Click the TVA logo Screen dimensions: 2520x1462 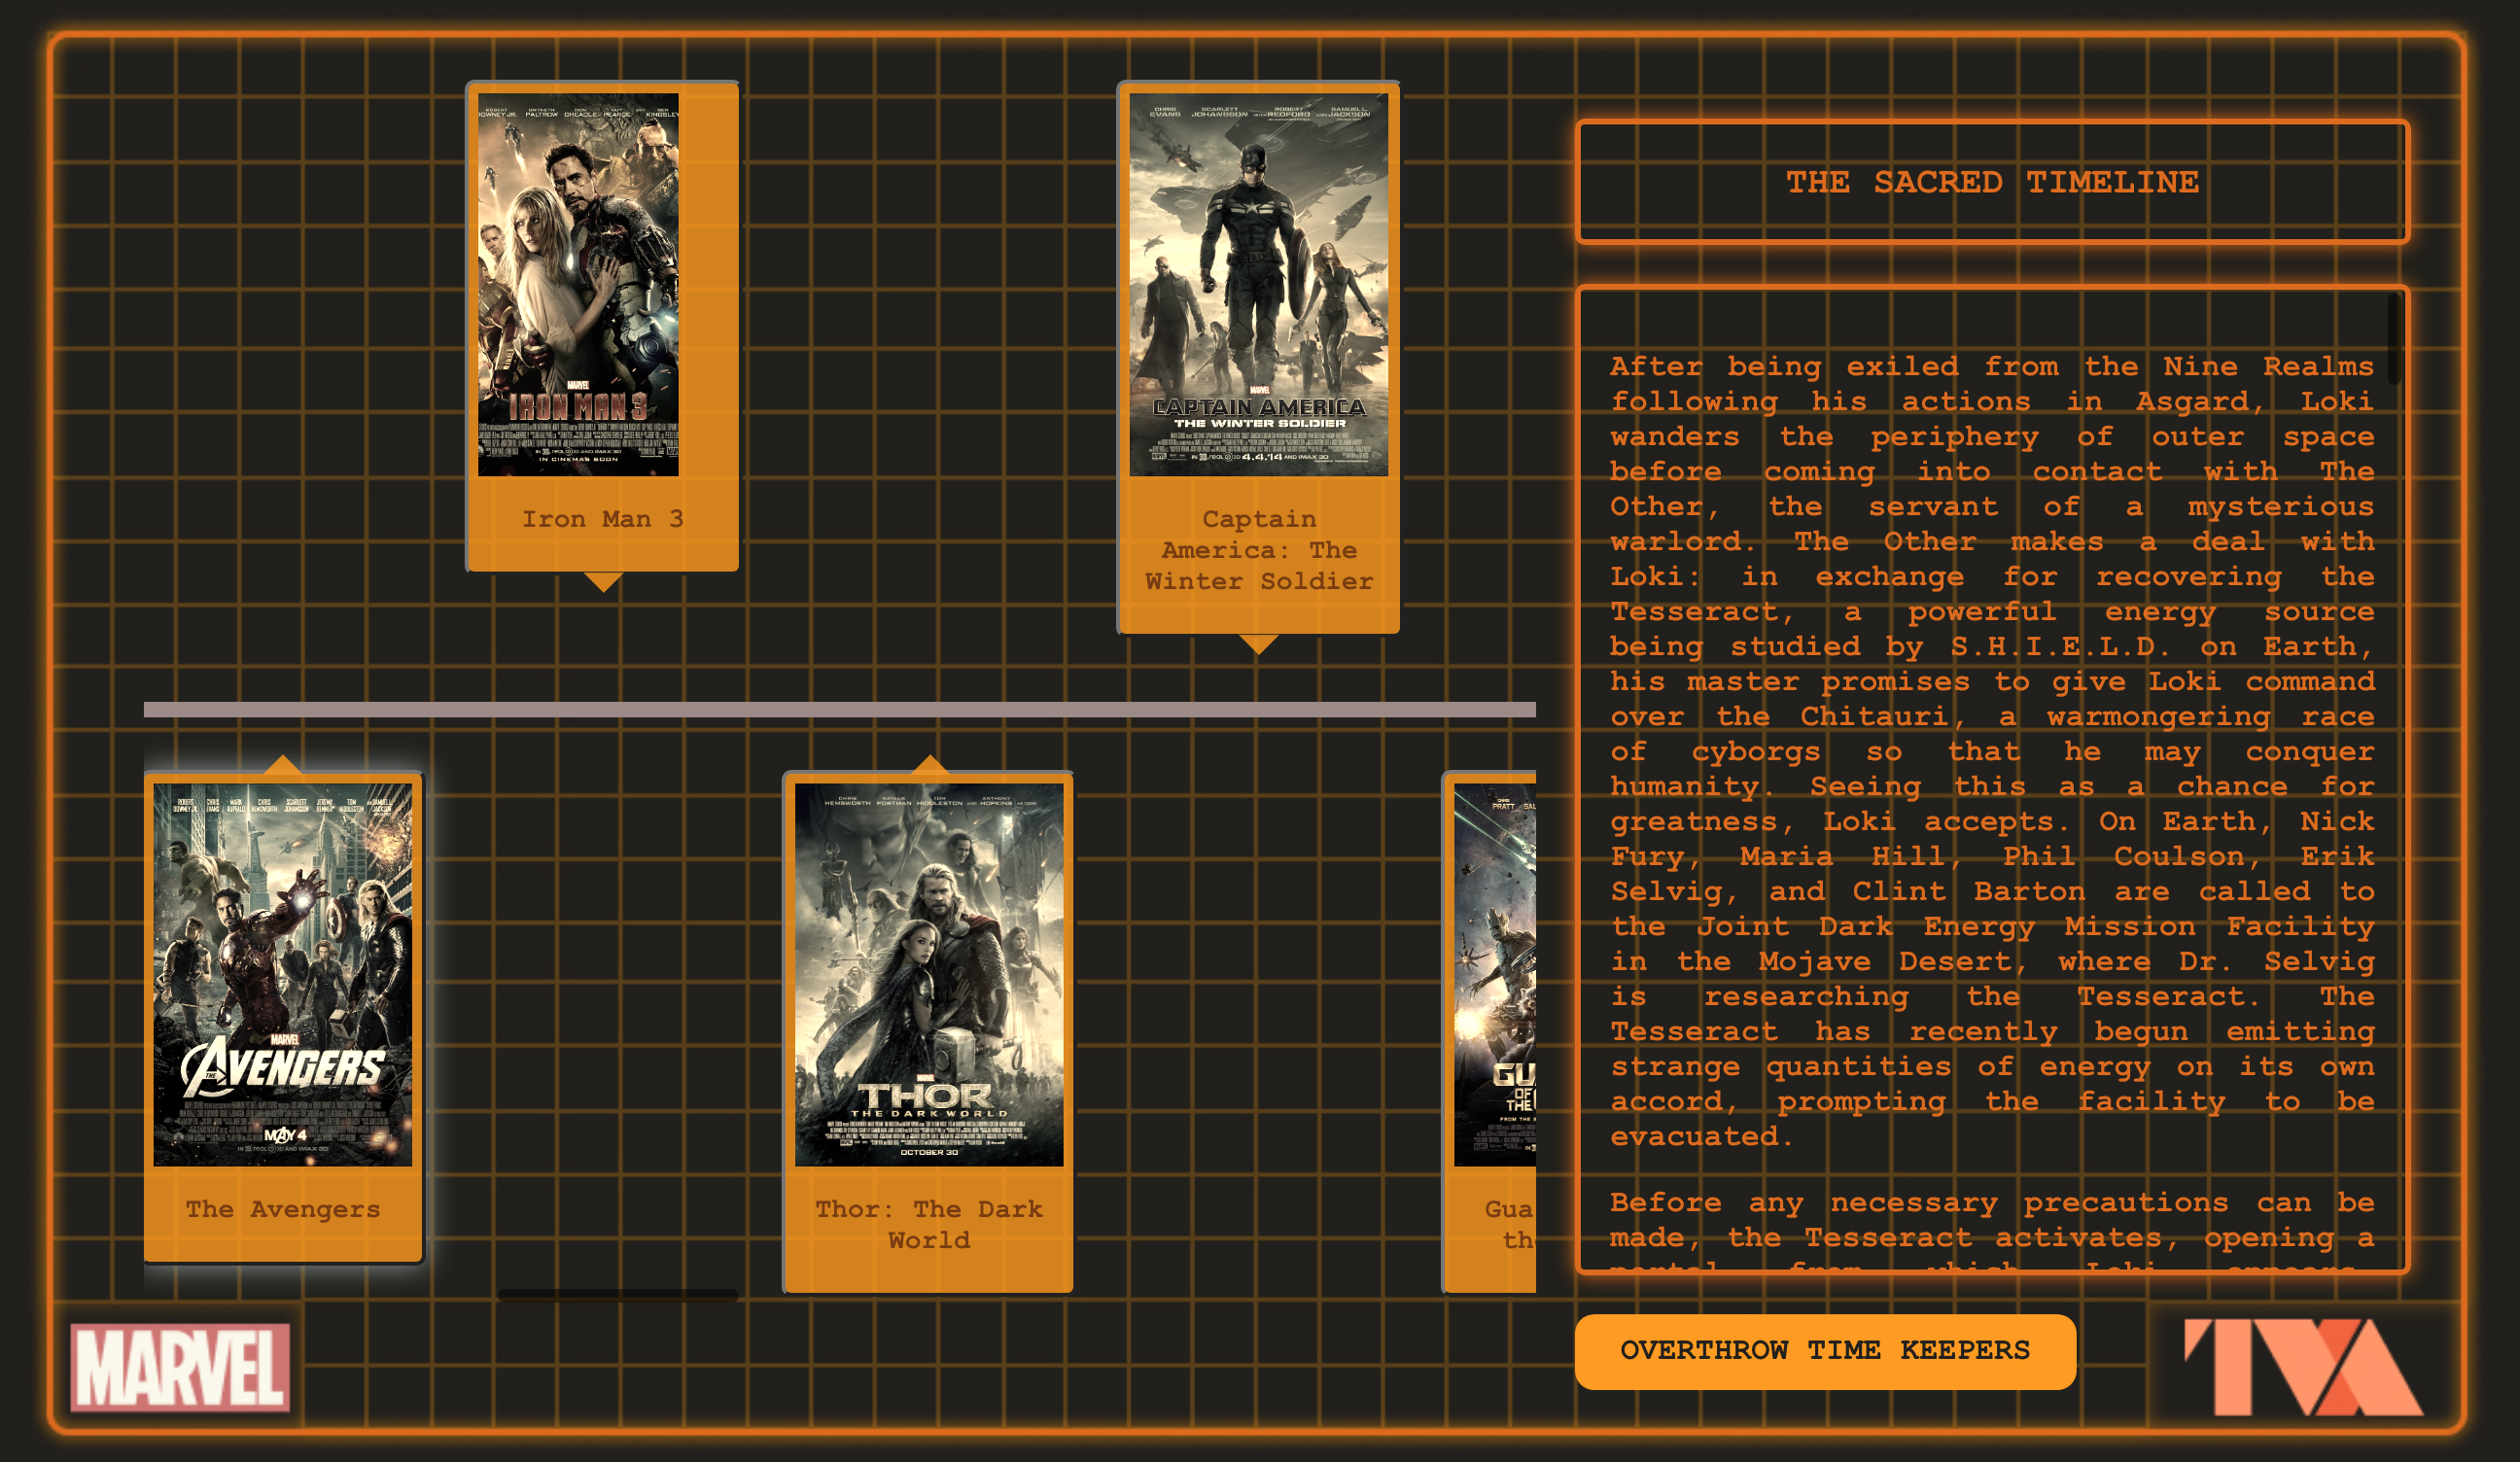point(2303,1367)
